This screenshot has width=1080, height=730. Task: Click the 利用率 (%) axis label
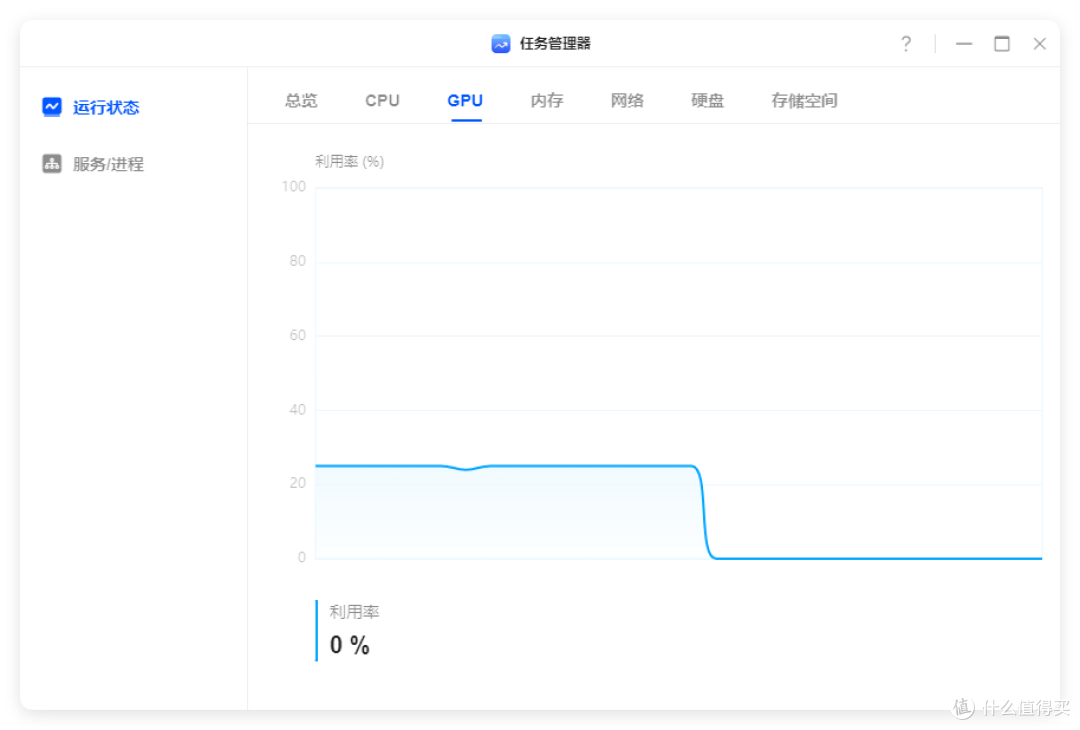tap(349, 162)
